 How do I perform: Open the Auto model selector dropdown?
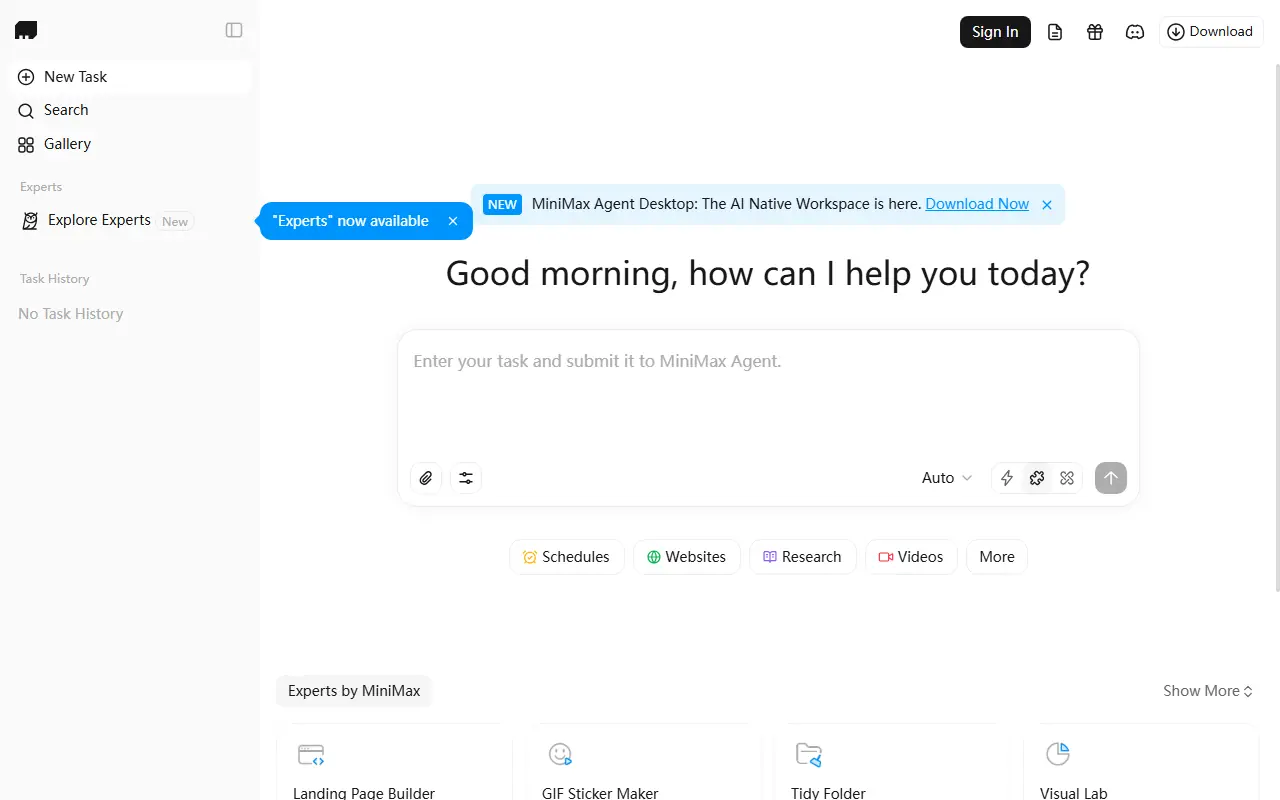[x=945, y=478]
